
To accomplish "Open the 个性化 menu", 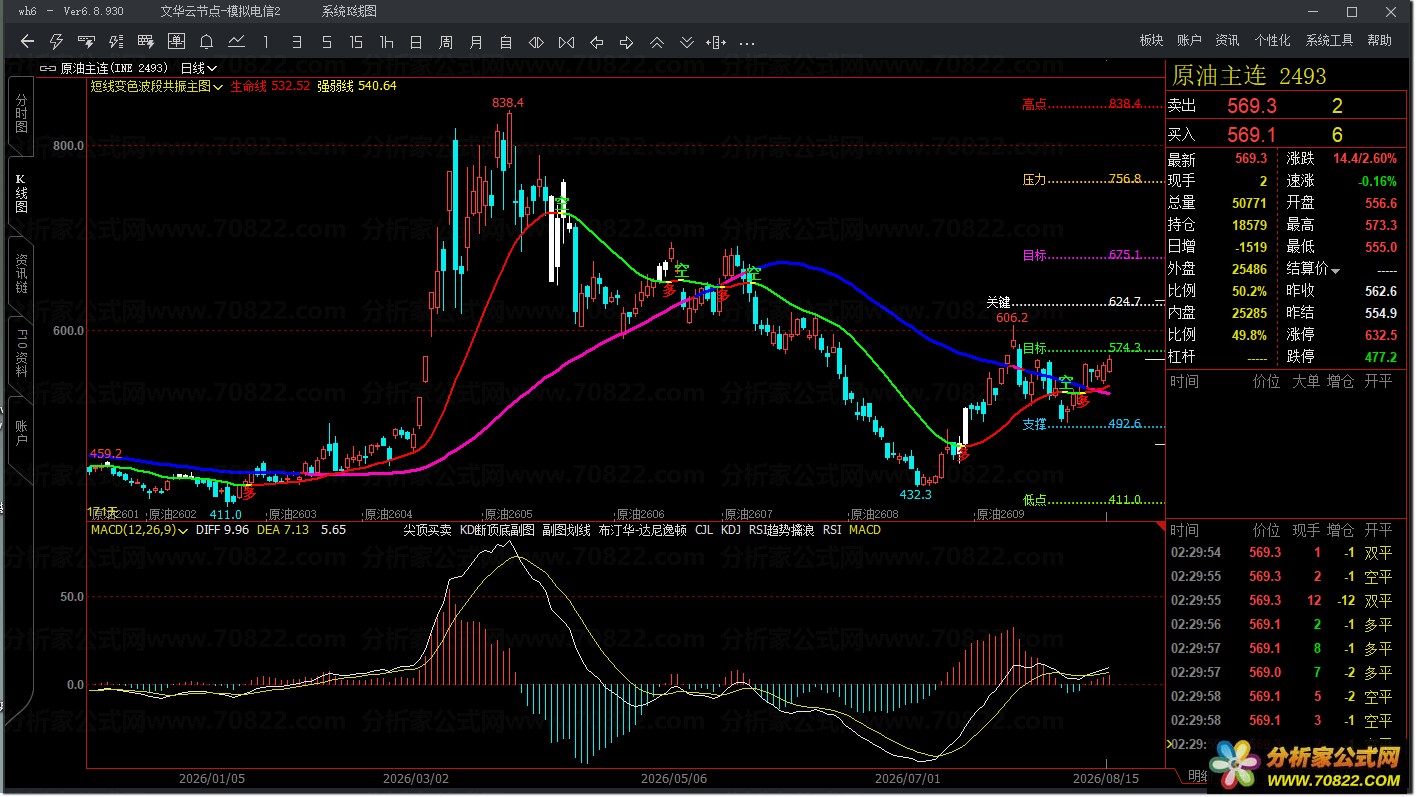I will click(x=1272, y=41).
